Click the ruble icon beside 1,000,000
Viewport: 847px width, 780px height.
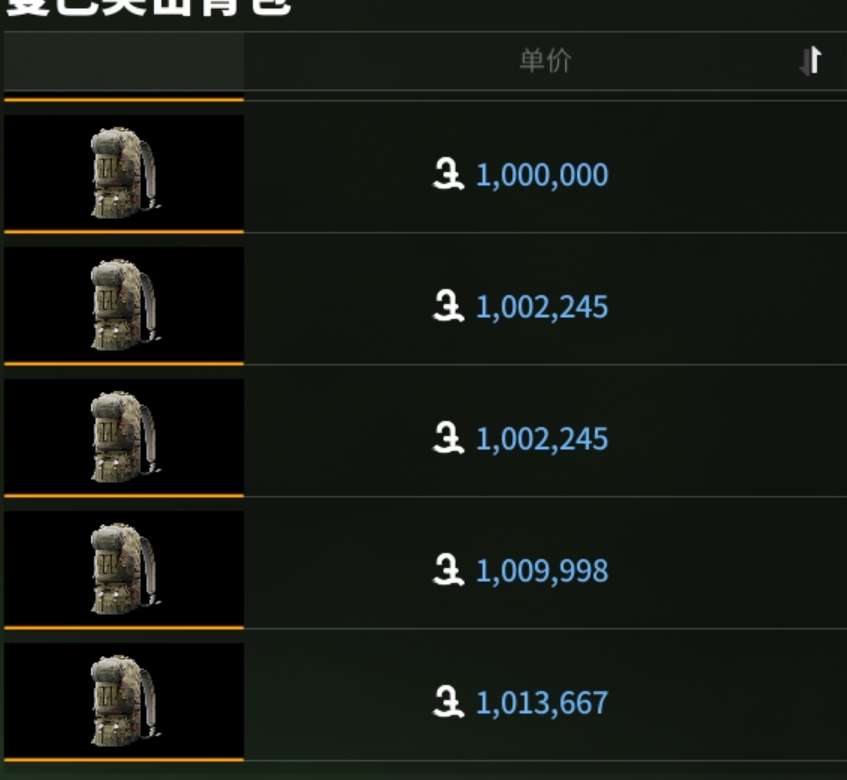[x=448, y=174]
